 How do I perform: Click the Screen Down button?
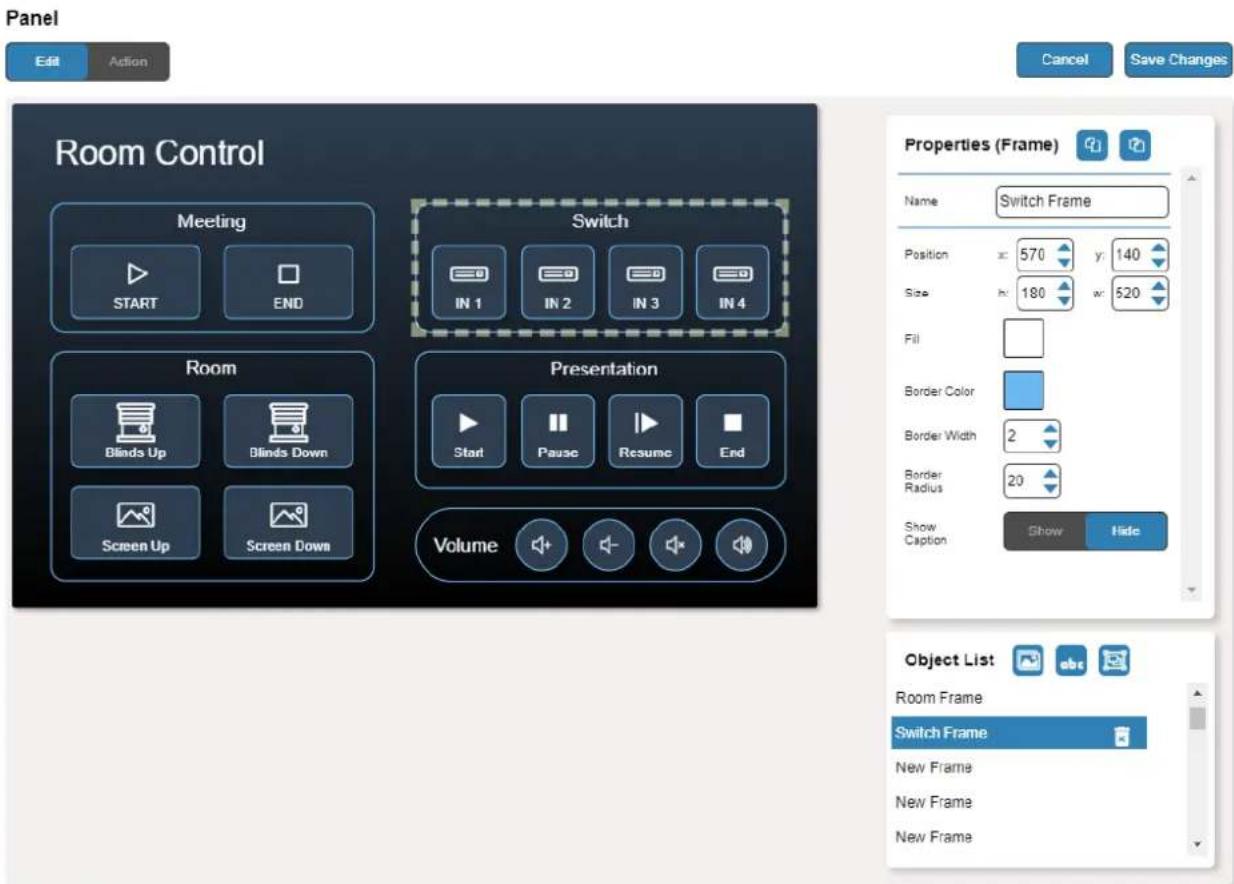[288, 523]
